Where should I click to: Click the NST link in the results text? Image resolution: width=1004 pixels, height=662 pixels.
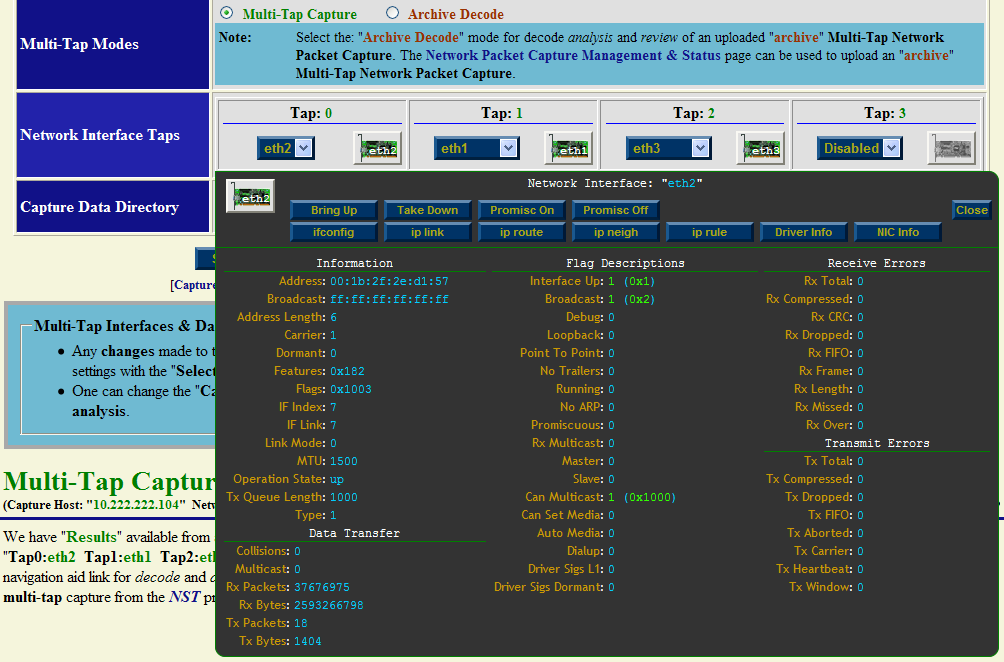pos(184,597)
